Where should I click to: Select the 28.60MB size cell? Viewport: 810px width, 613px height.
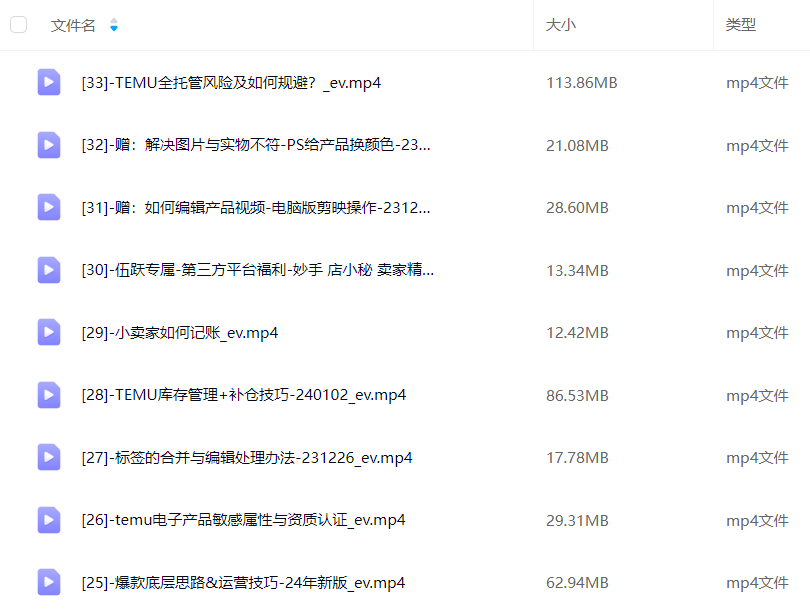click(577, 208)
